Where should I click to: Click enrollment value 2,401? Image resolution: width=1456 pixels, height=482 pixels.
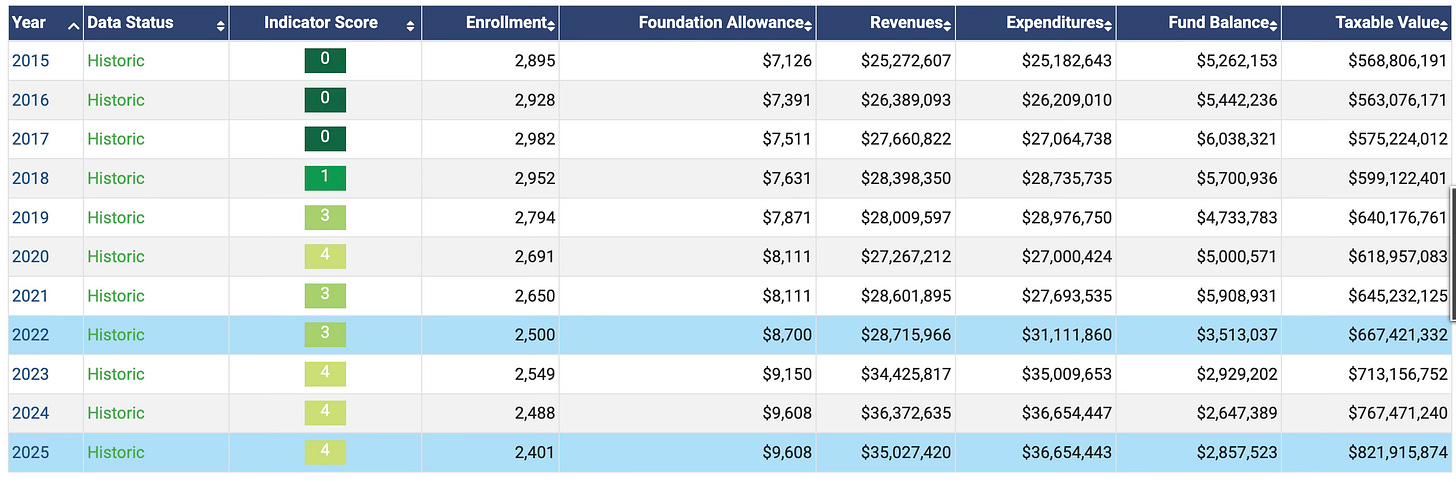tap(535, 452)
